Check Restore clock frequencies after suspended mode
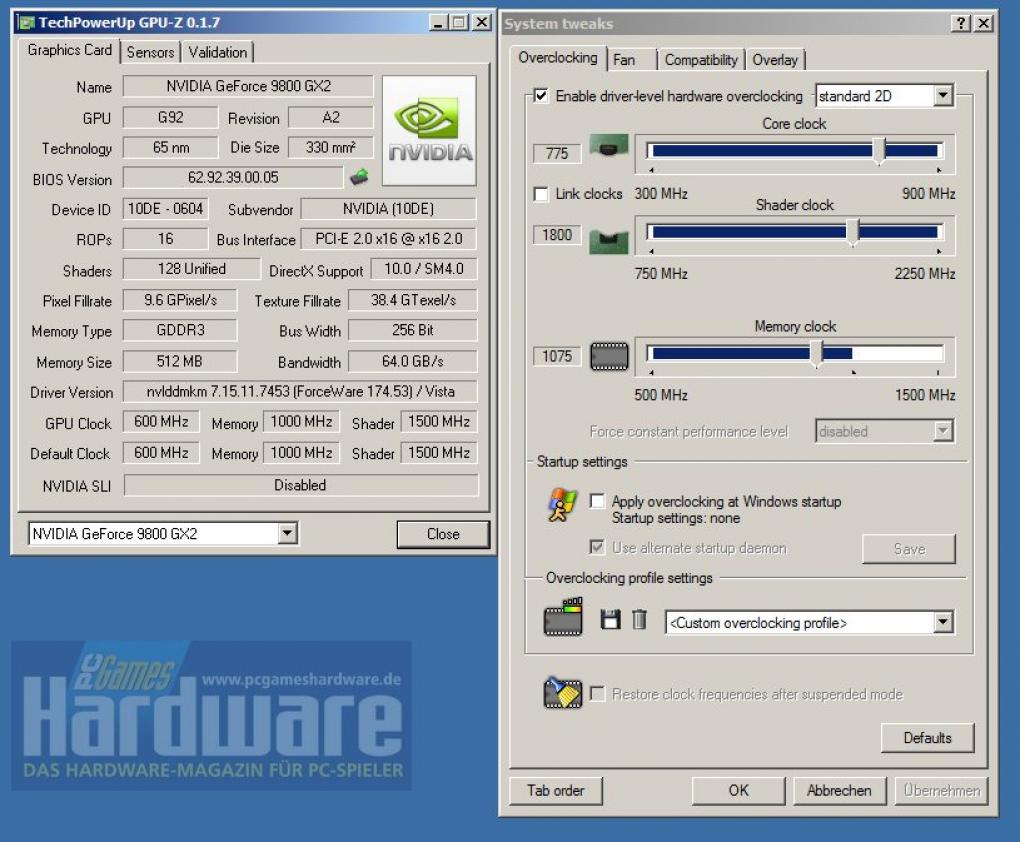Screen dimensions: 1020x842 (x=597, y=694)
